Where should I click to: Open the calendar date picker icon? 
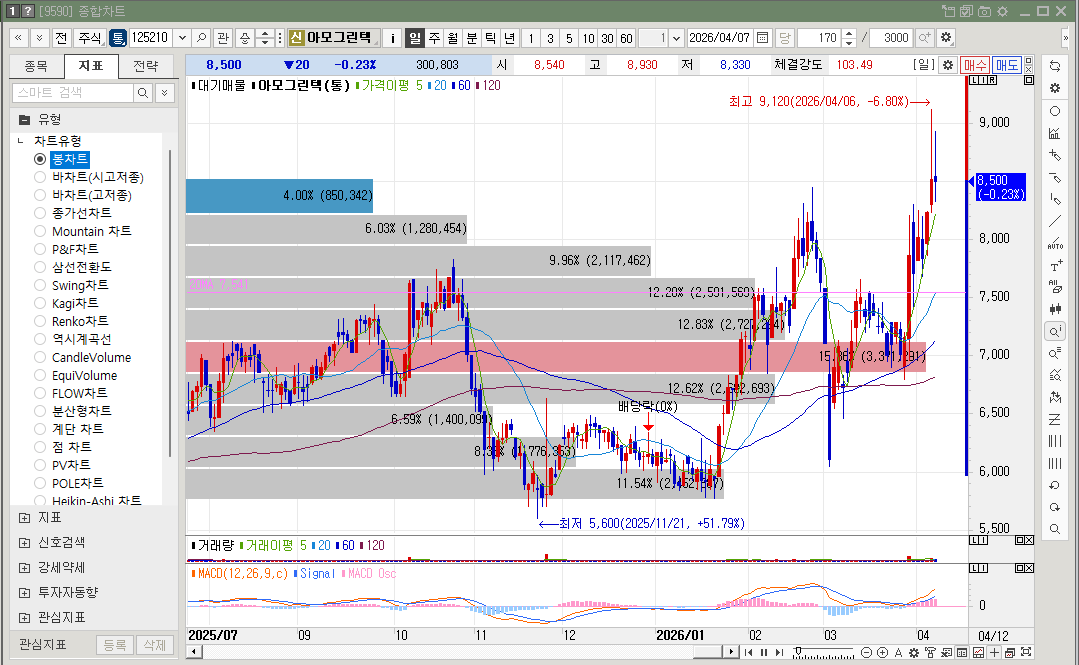762,38
